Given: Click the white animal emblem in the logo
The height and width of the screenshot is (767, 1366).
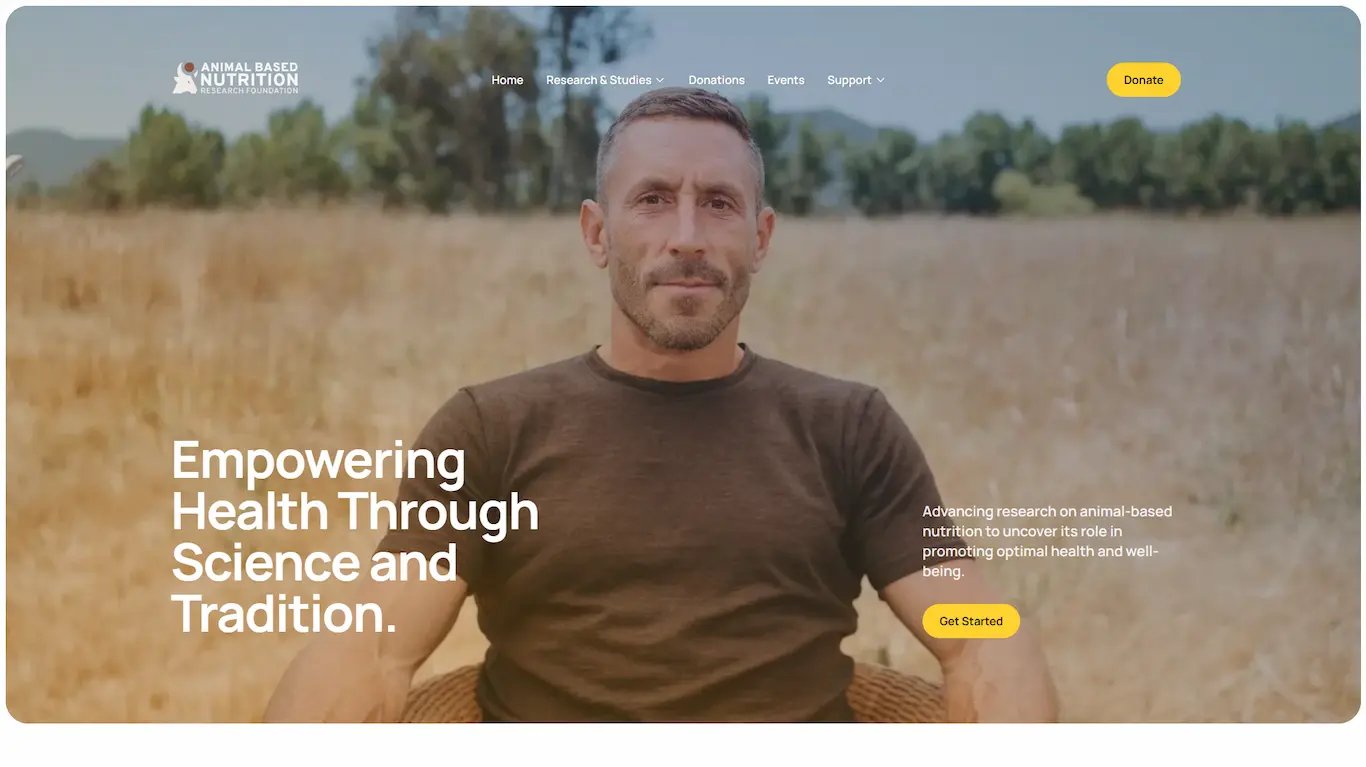Looking at the screenshot, I should pos(185,79).
